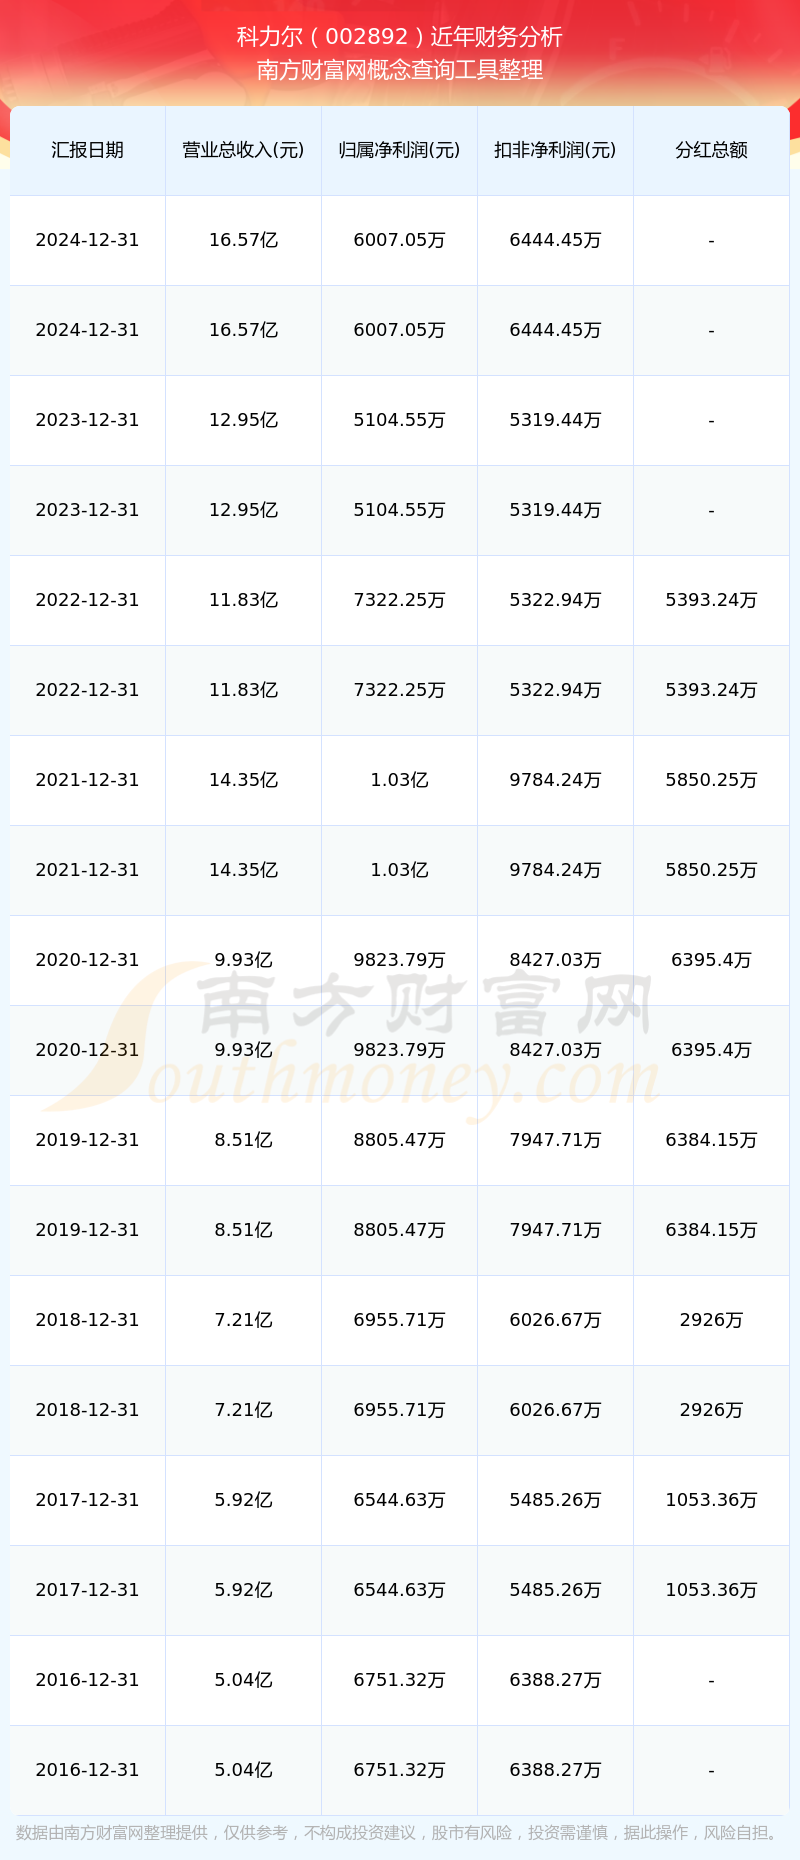Click the 科力尔 (002892) 近年财务分析 title

399,37
